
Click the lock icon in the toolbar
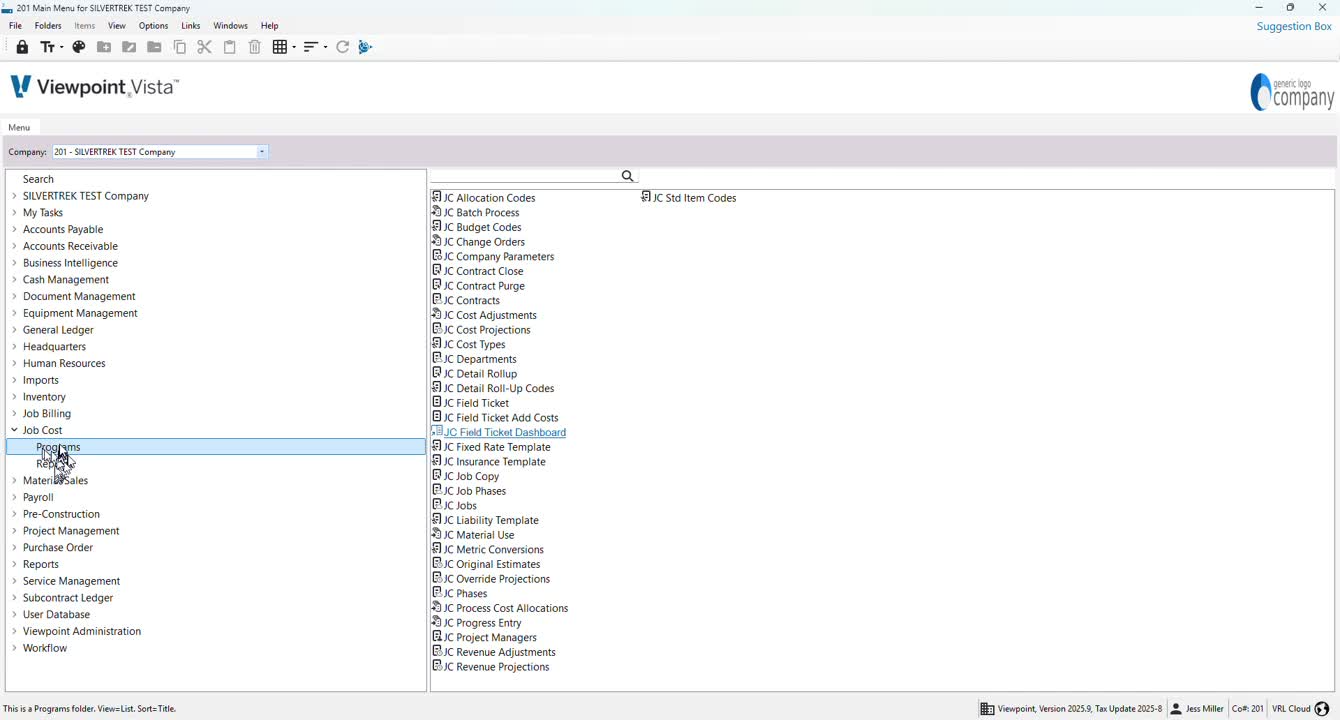tap(22, 47)
